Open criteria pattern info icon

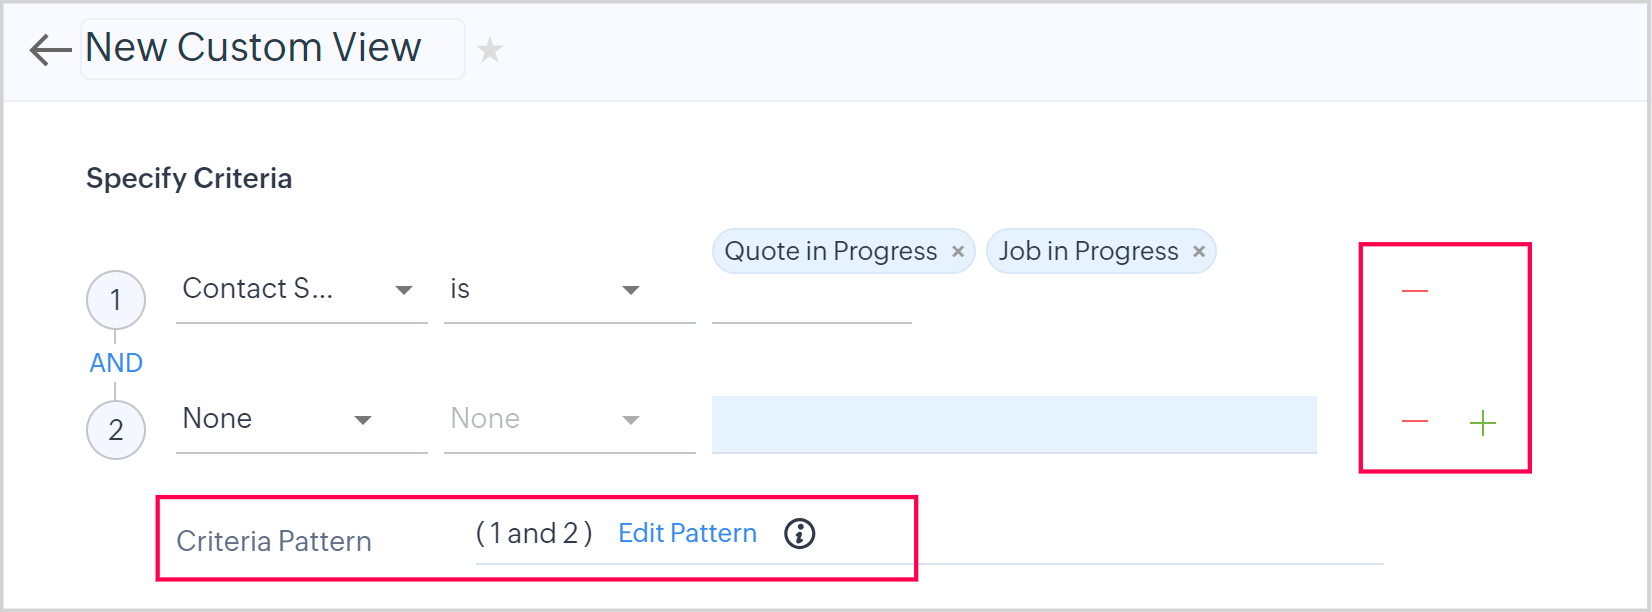coord(800,534)
